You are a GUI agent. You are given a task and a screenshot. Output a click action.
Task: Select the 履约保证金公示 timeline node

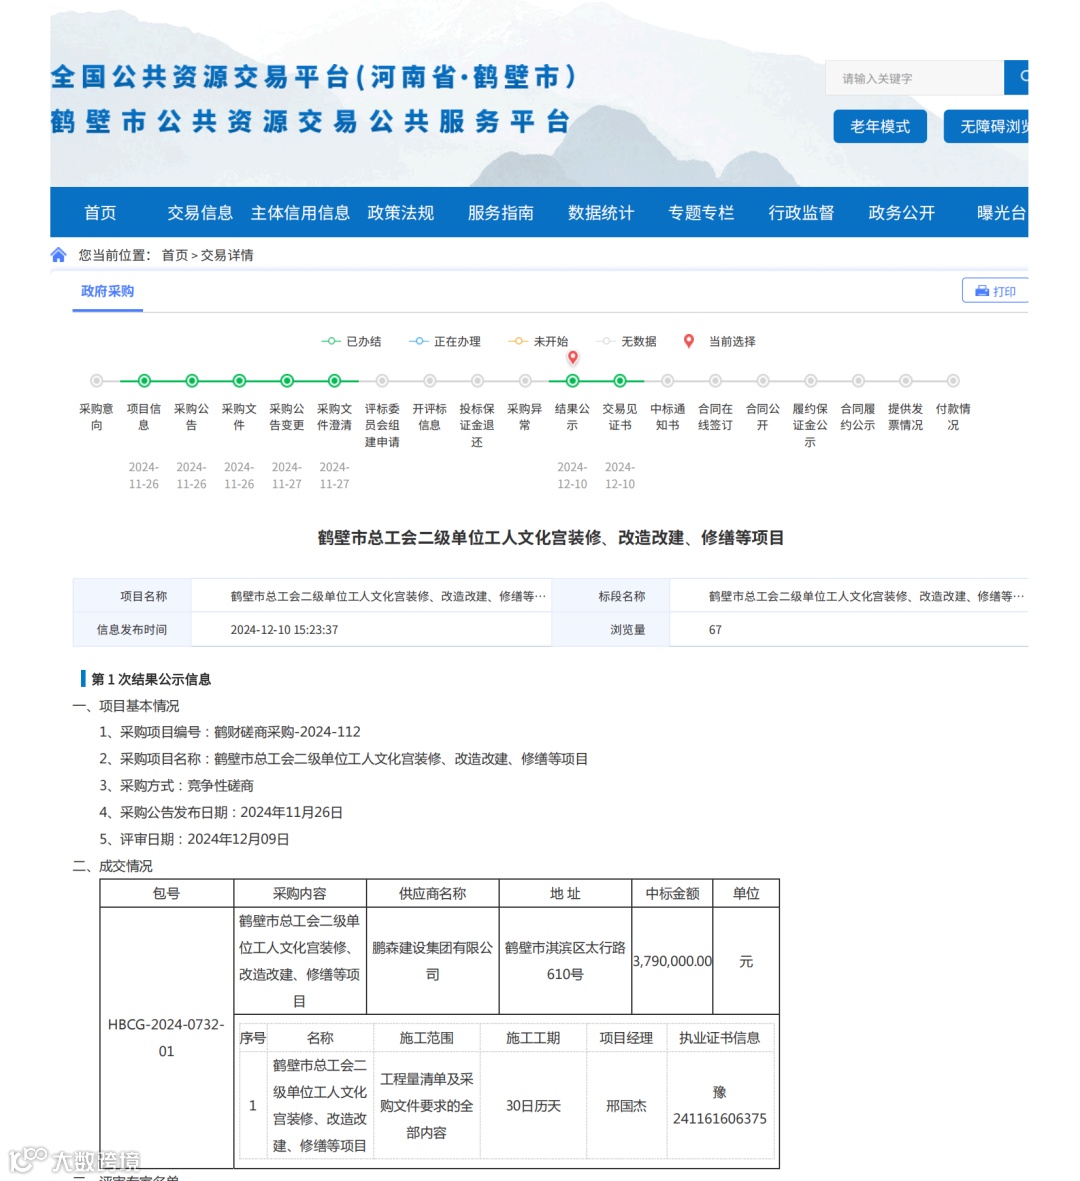point(810,381)
